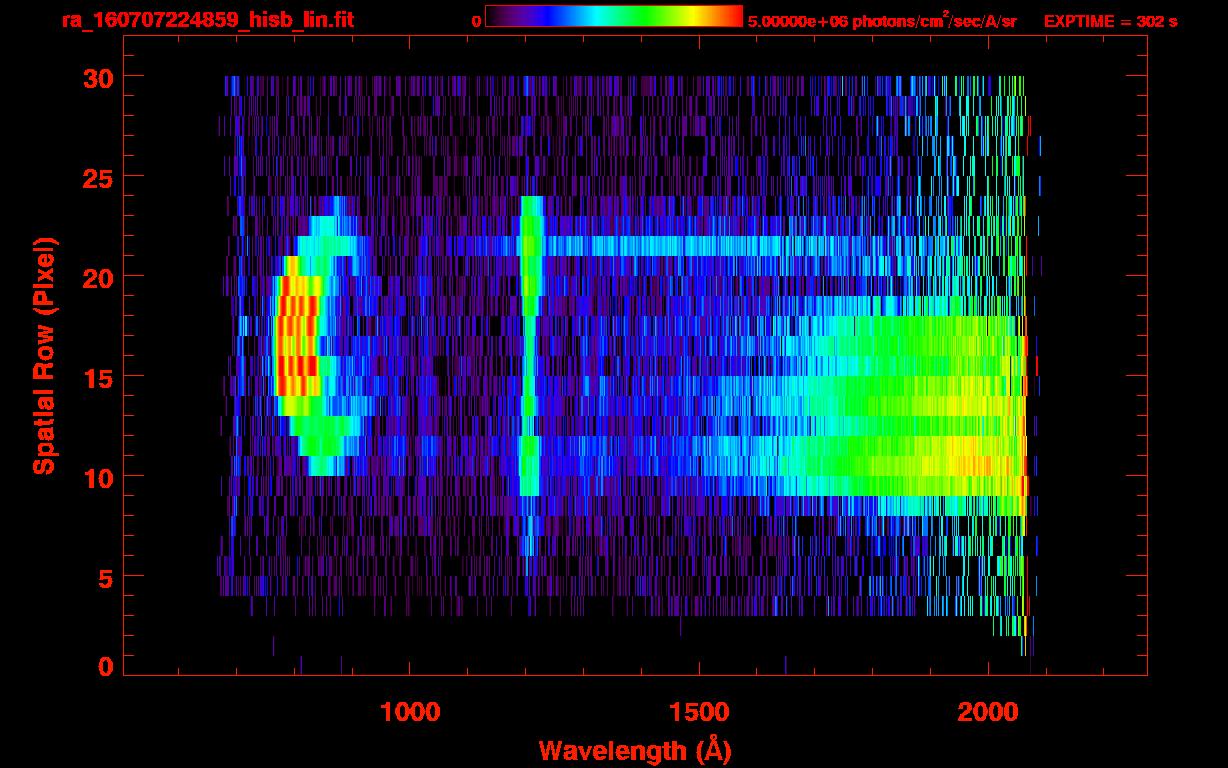
Task: Click the rainbow color scale bar
Action: coord(613,16)
